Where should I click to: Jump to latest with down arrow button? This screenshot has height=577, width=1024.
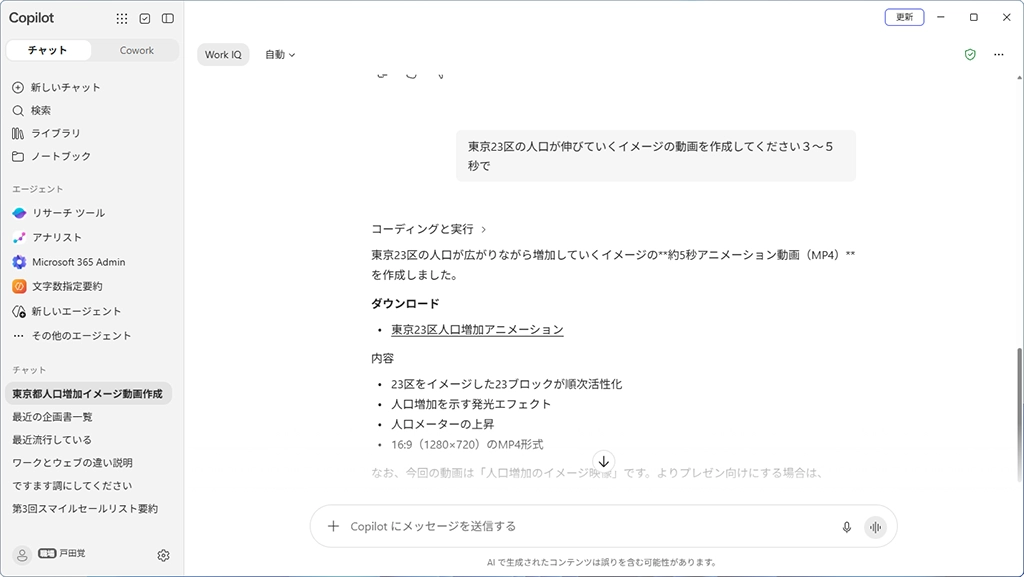click(x=603, y=461)
